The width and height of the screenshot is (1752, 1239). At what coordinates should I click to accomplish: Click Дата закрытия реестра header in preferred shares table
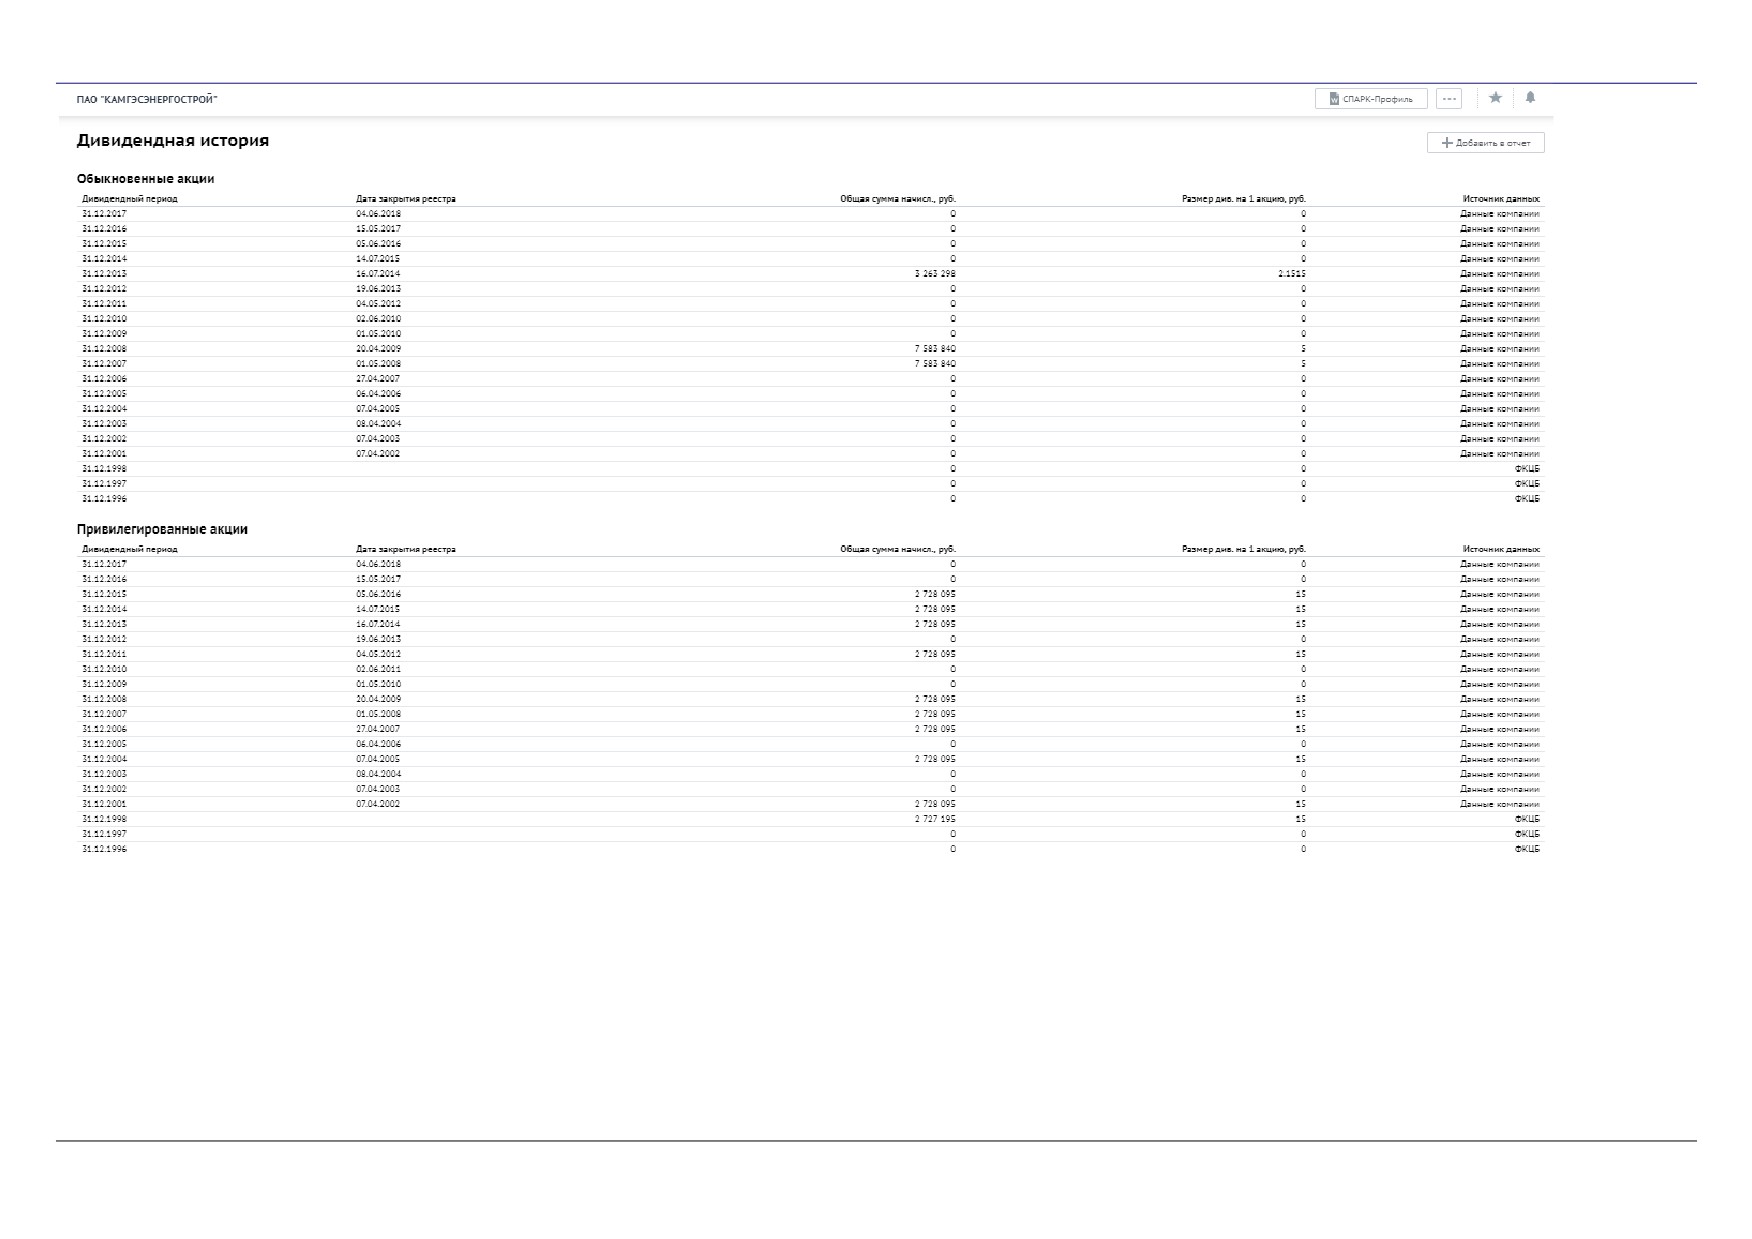[x=406, y=549]
